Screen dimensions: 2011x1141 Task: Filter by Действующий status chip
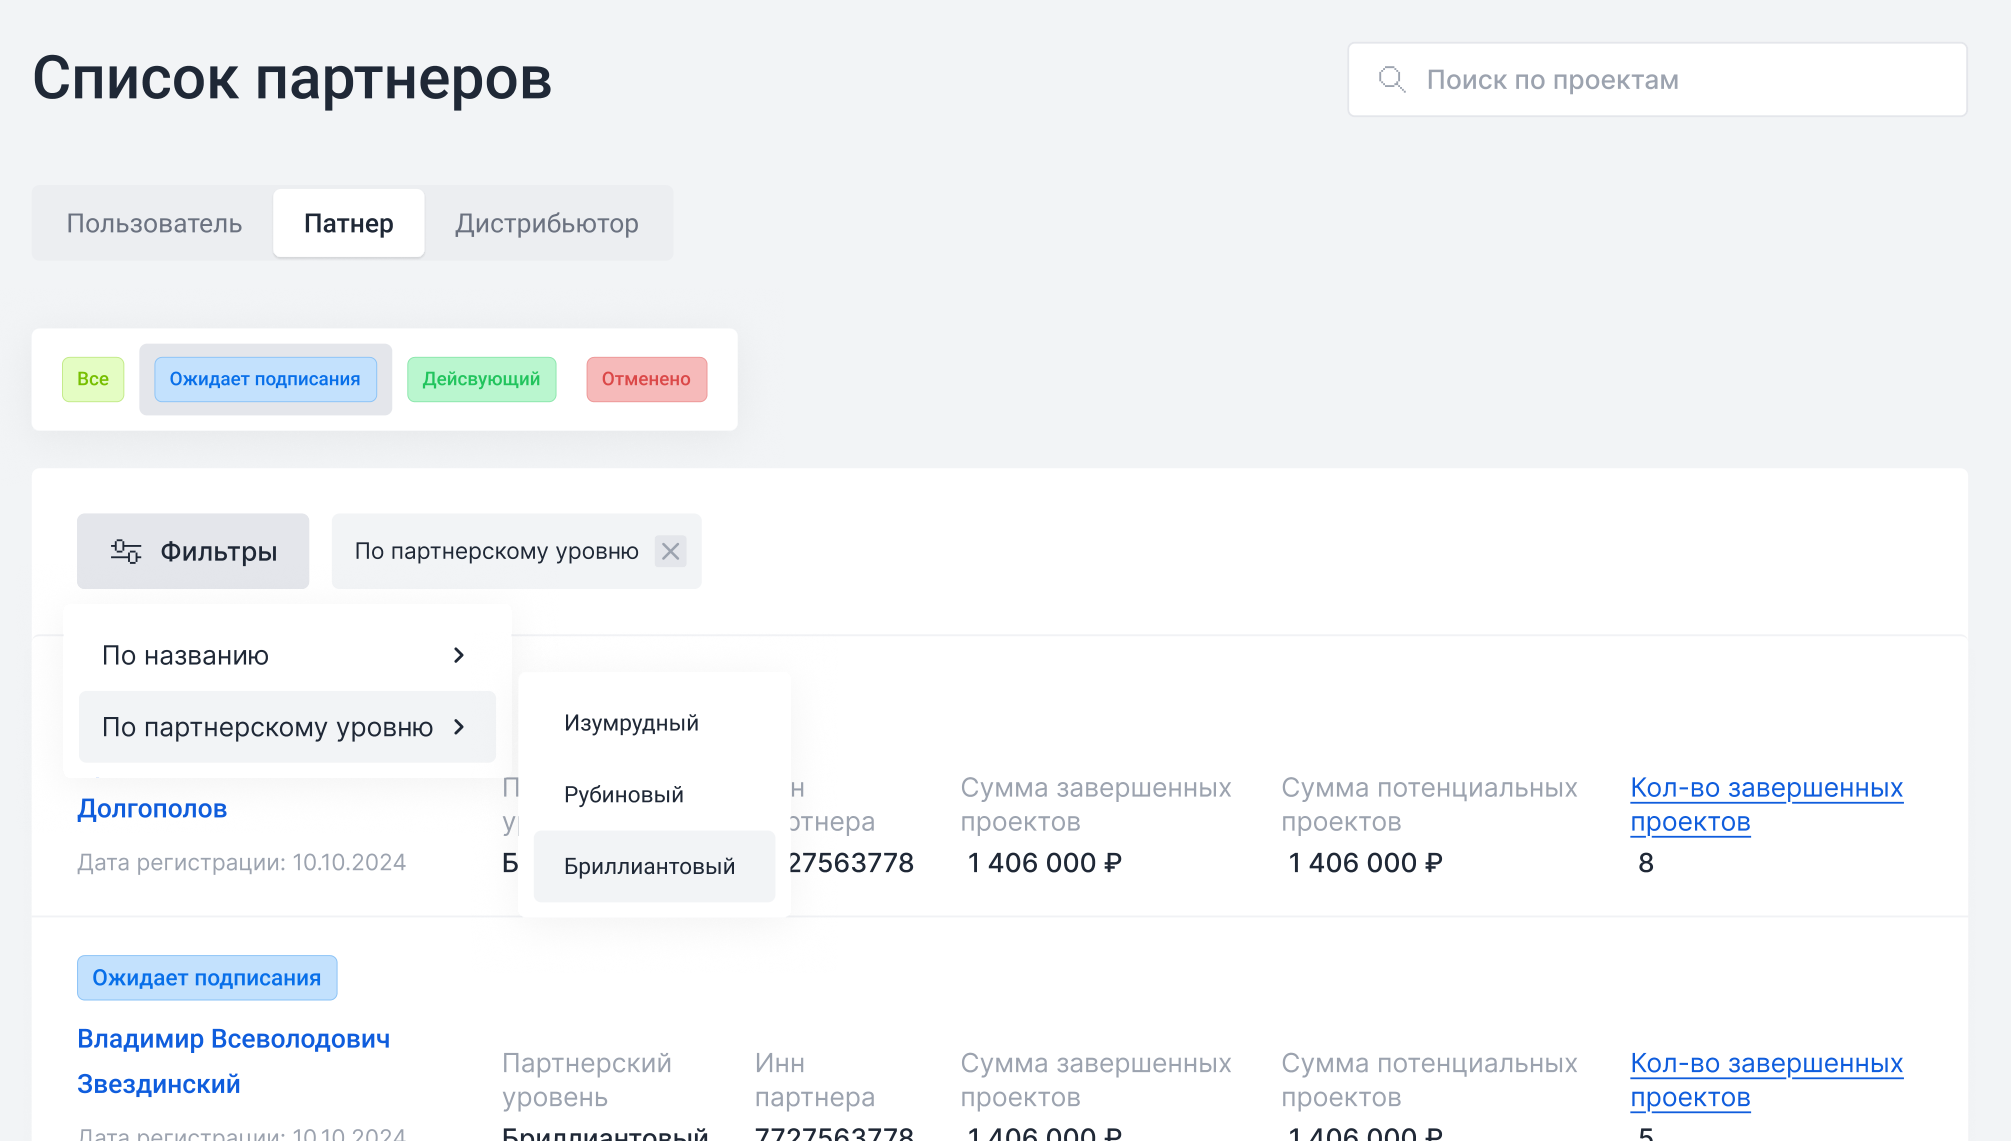click(x=481, y=379)
